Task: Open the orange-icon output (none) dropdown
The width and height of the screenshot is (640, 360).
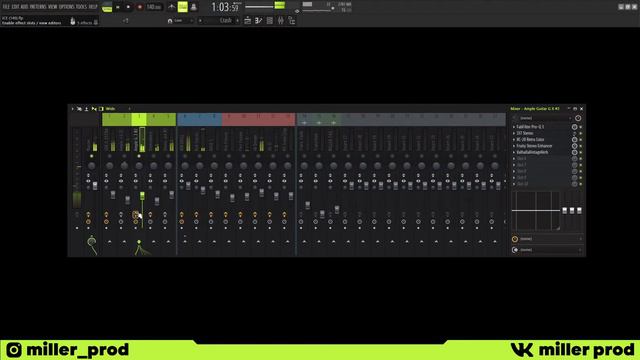Action: tap(550, 239)
